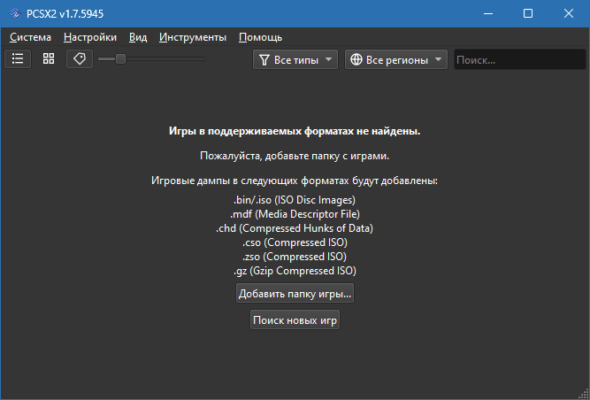Image resolution: width=590 pixels, height=400 pixels.
Task: Close the PCSX2 window
Action: [569, 14]
